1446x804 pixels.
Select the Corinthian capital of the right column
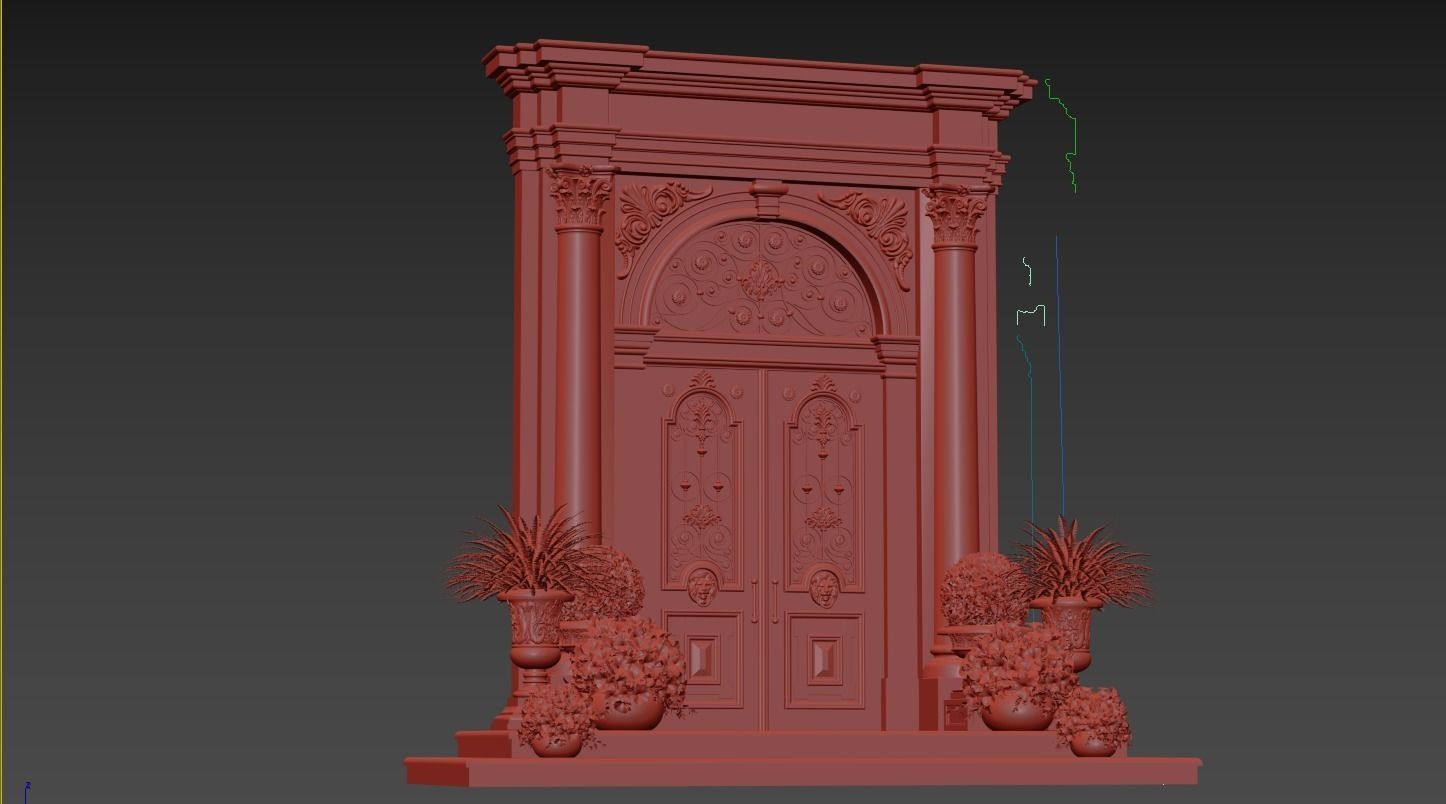point(955,215)
